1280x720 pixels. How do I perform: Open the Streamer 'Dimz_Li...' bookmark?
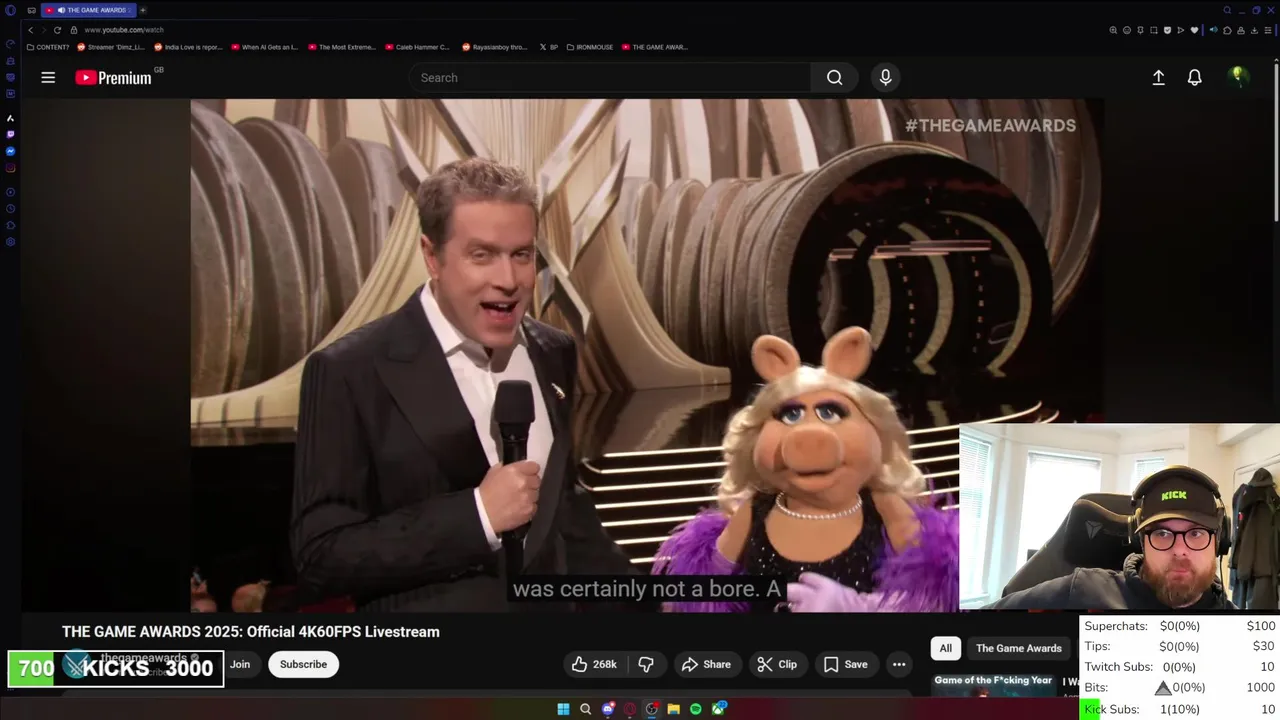point(111,47)
